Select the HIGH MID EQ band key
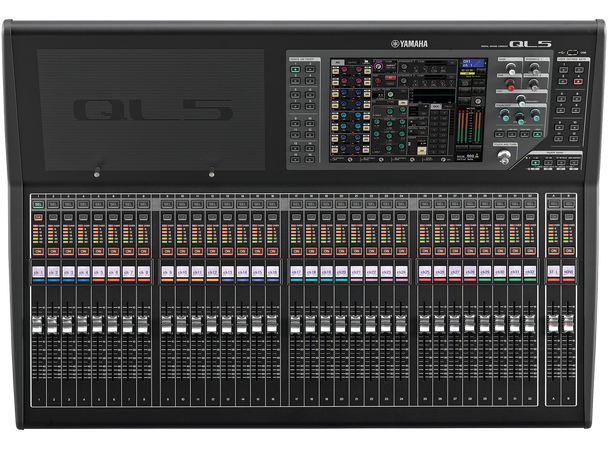The height and width of the screenshot is (450, 610). 524,134
